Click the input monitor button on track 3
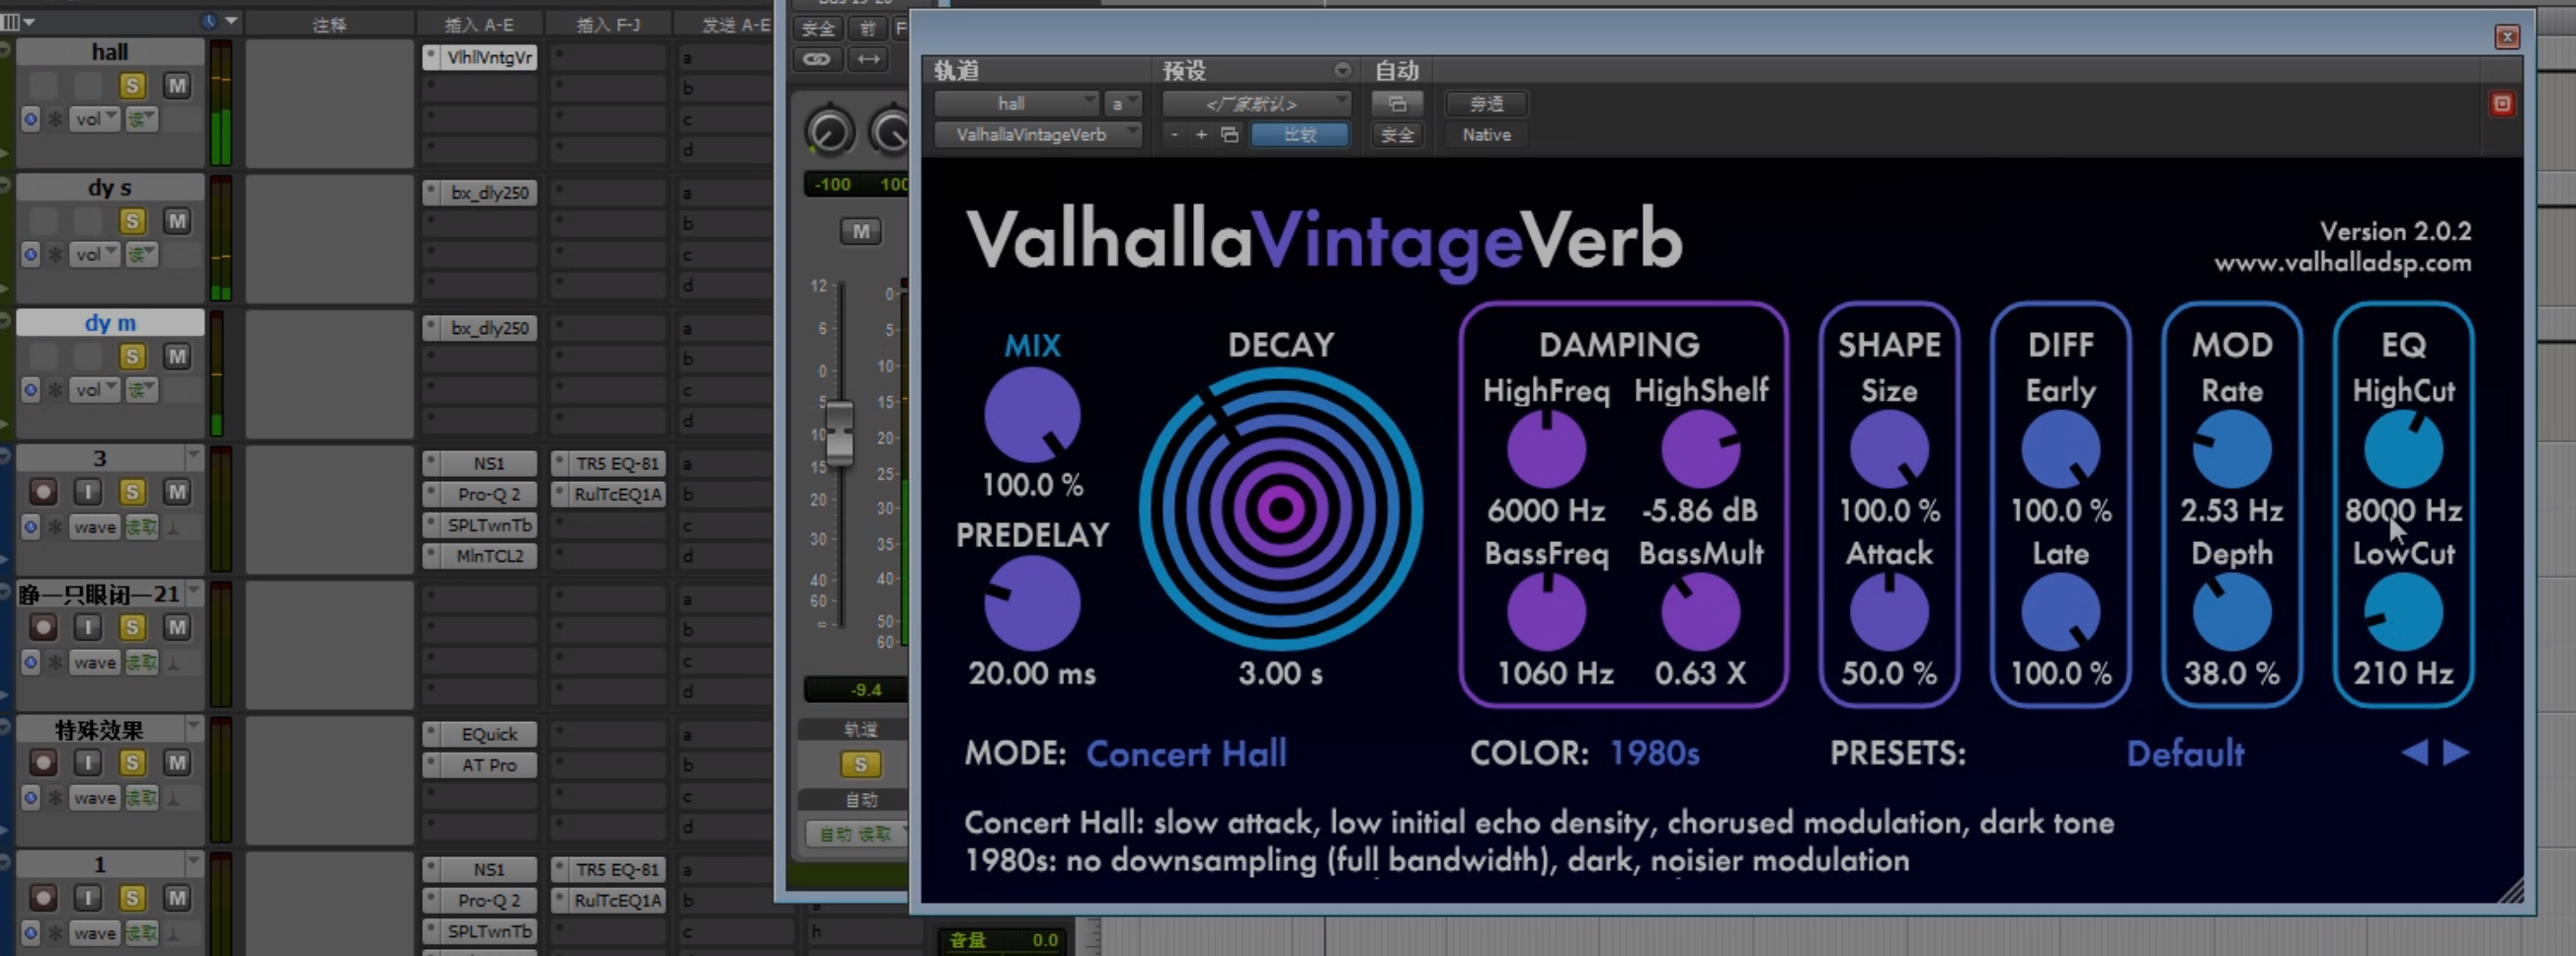This screenshot has width=2576, height=956. (88, 492)
